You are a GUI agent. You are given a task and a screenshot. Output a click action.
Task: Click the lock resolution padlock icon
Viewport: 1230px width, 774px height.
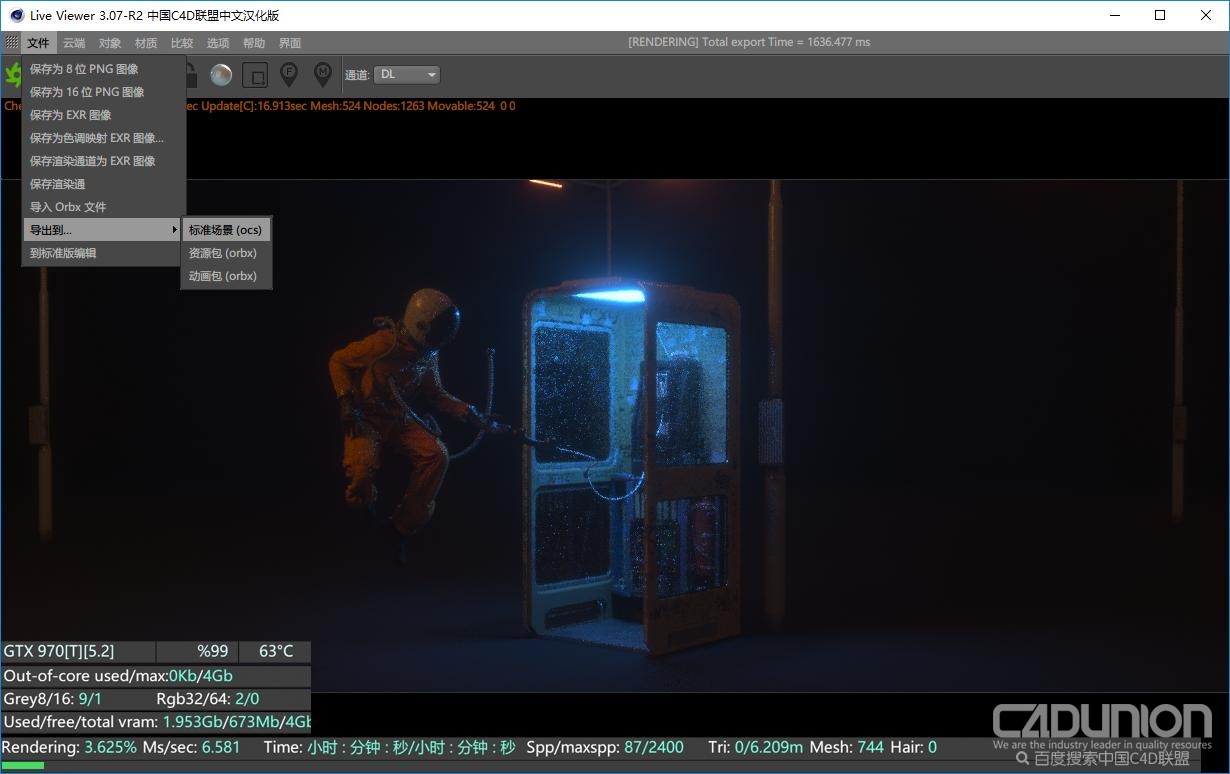tap(192, 75)
